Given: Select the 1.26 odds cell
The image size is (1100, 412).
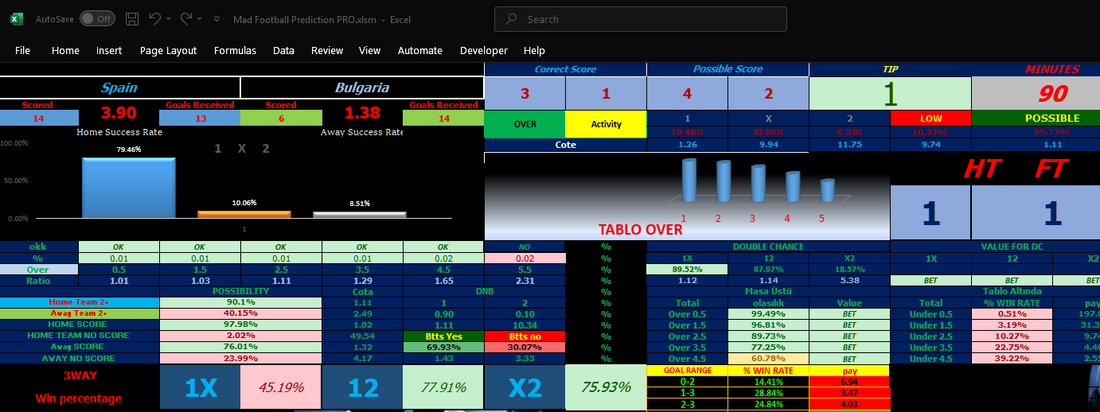Looking at the screenshot, I should (687, 145).
